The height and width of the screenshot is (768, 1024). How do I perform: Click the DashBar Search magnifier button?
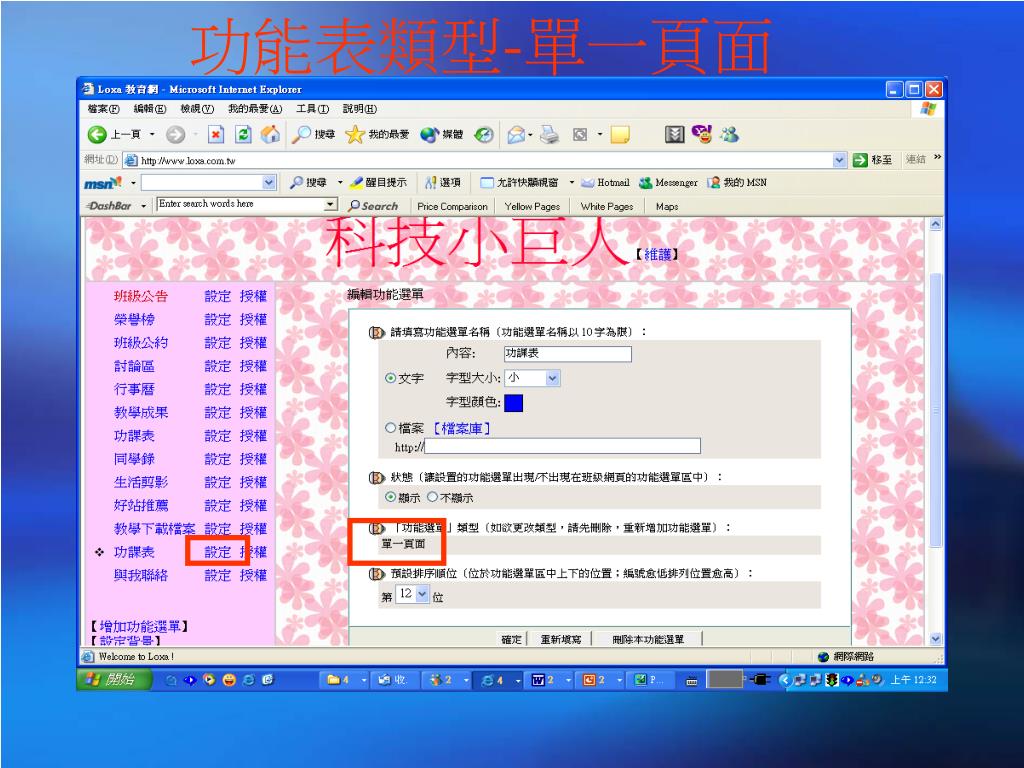click(373, 206)
